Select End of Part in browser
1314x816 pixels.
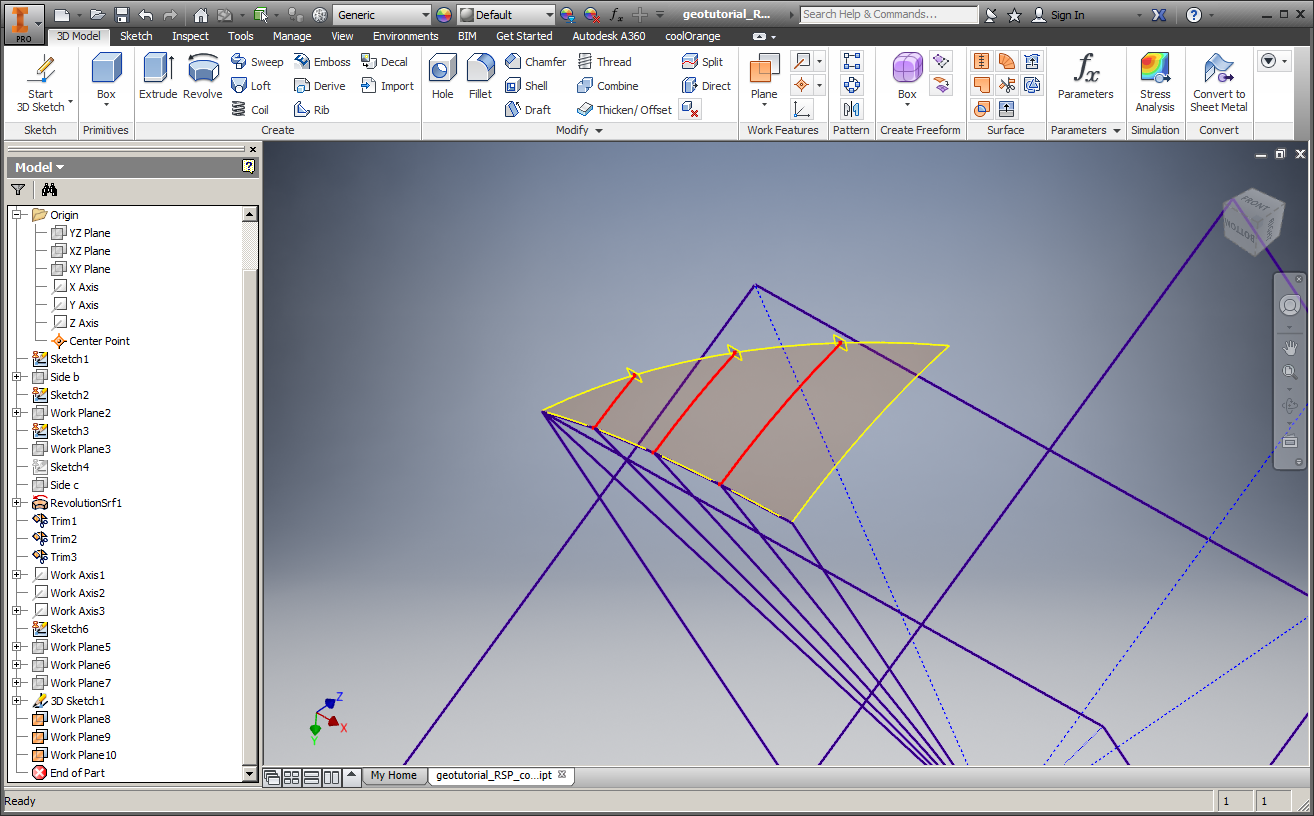77,773
